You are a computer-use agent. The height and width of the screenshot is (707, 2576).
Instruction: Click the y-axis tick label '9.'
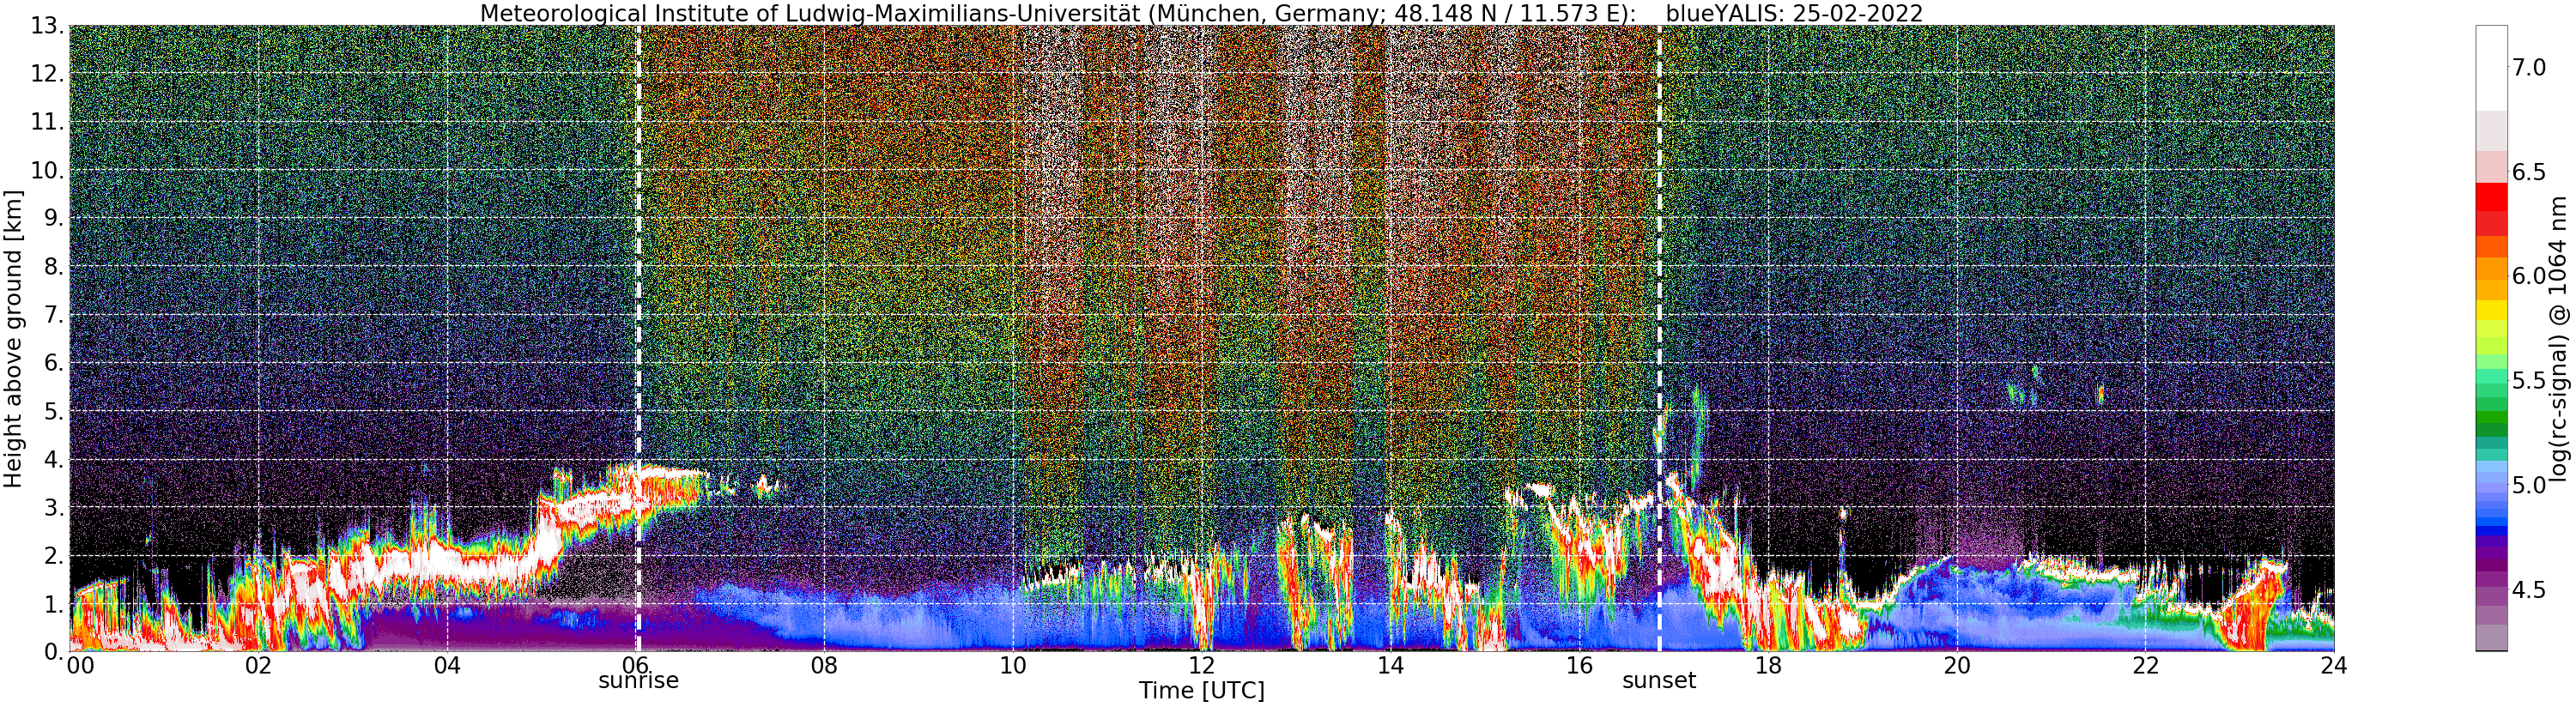pyautogui.click(x=53, y=218)
